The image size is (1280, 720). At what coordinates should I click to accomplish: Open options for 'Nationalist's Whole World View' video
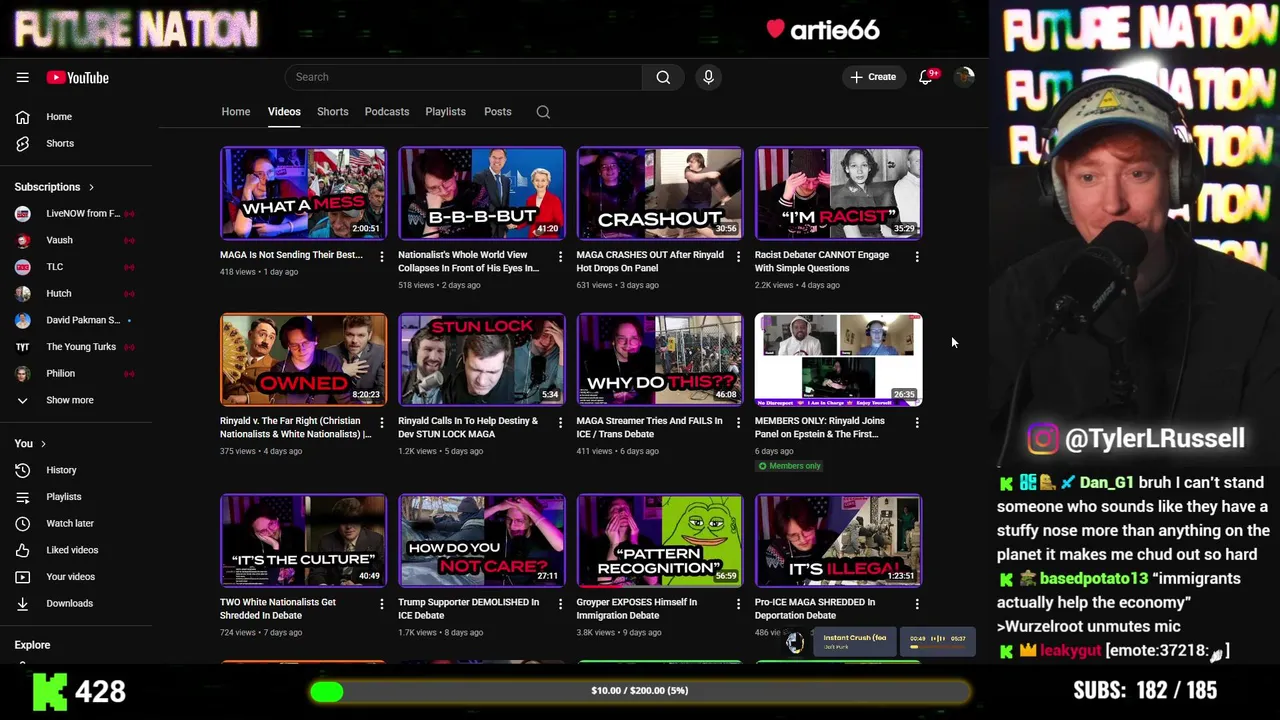[560, 257]
